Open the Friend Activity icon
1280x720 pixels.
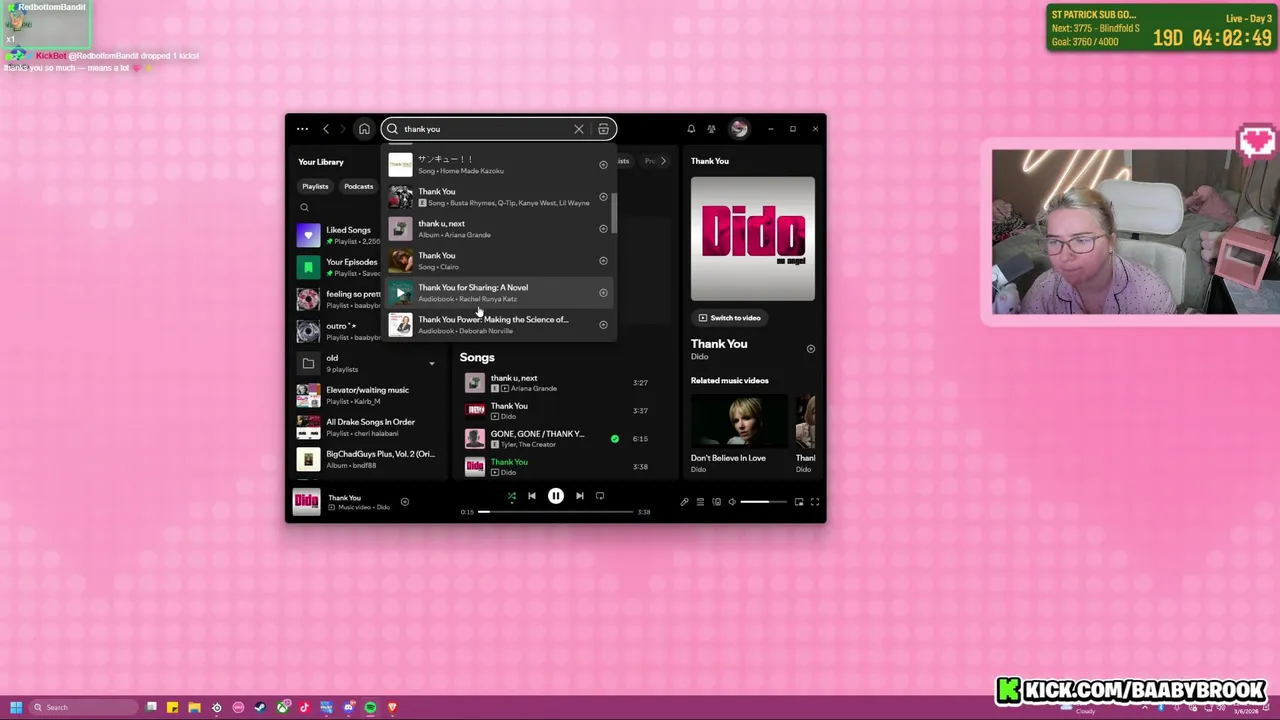tap(711, 129)
